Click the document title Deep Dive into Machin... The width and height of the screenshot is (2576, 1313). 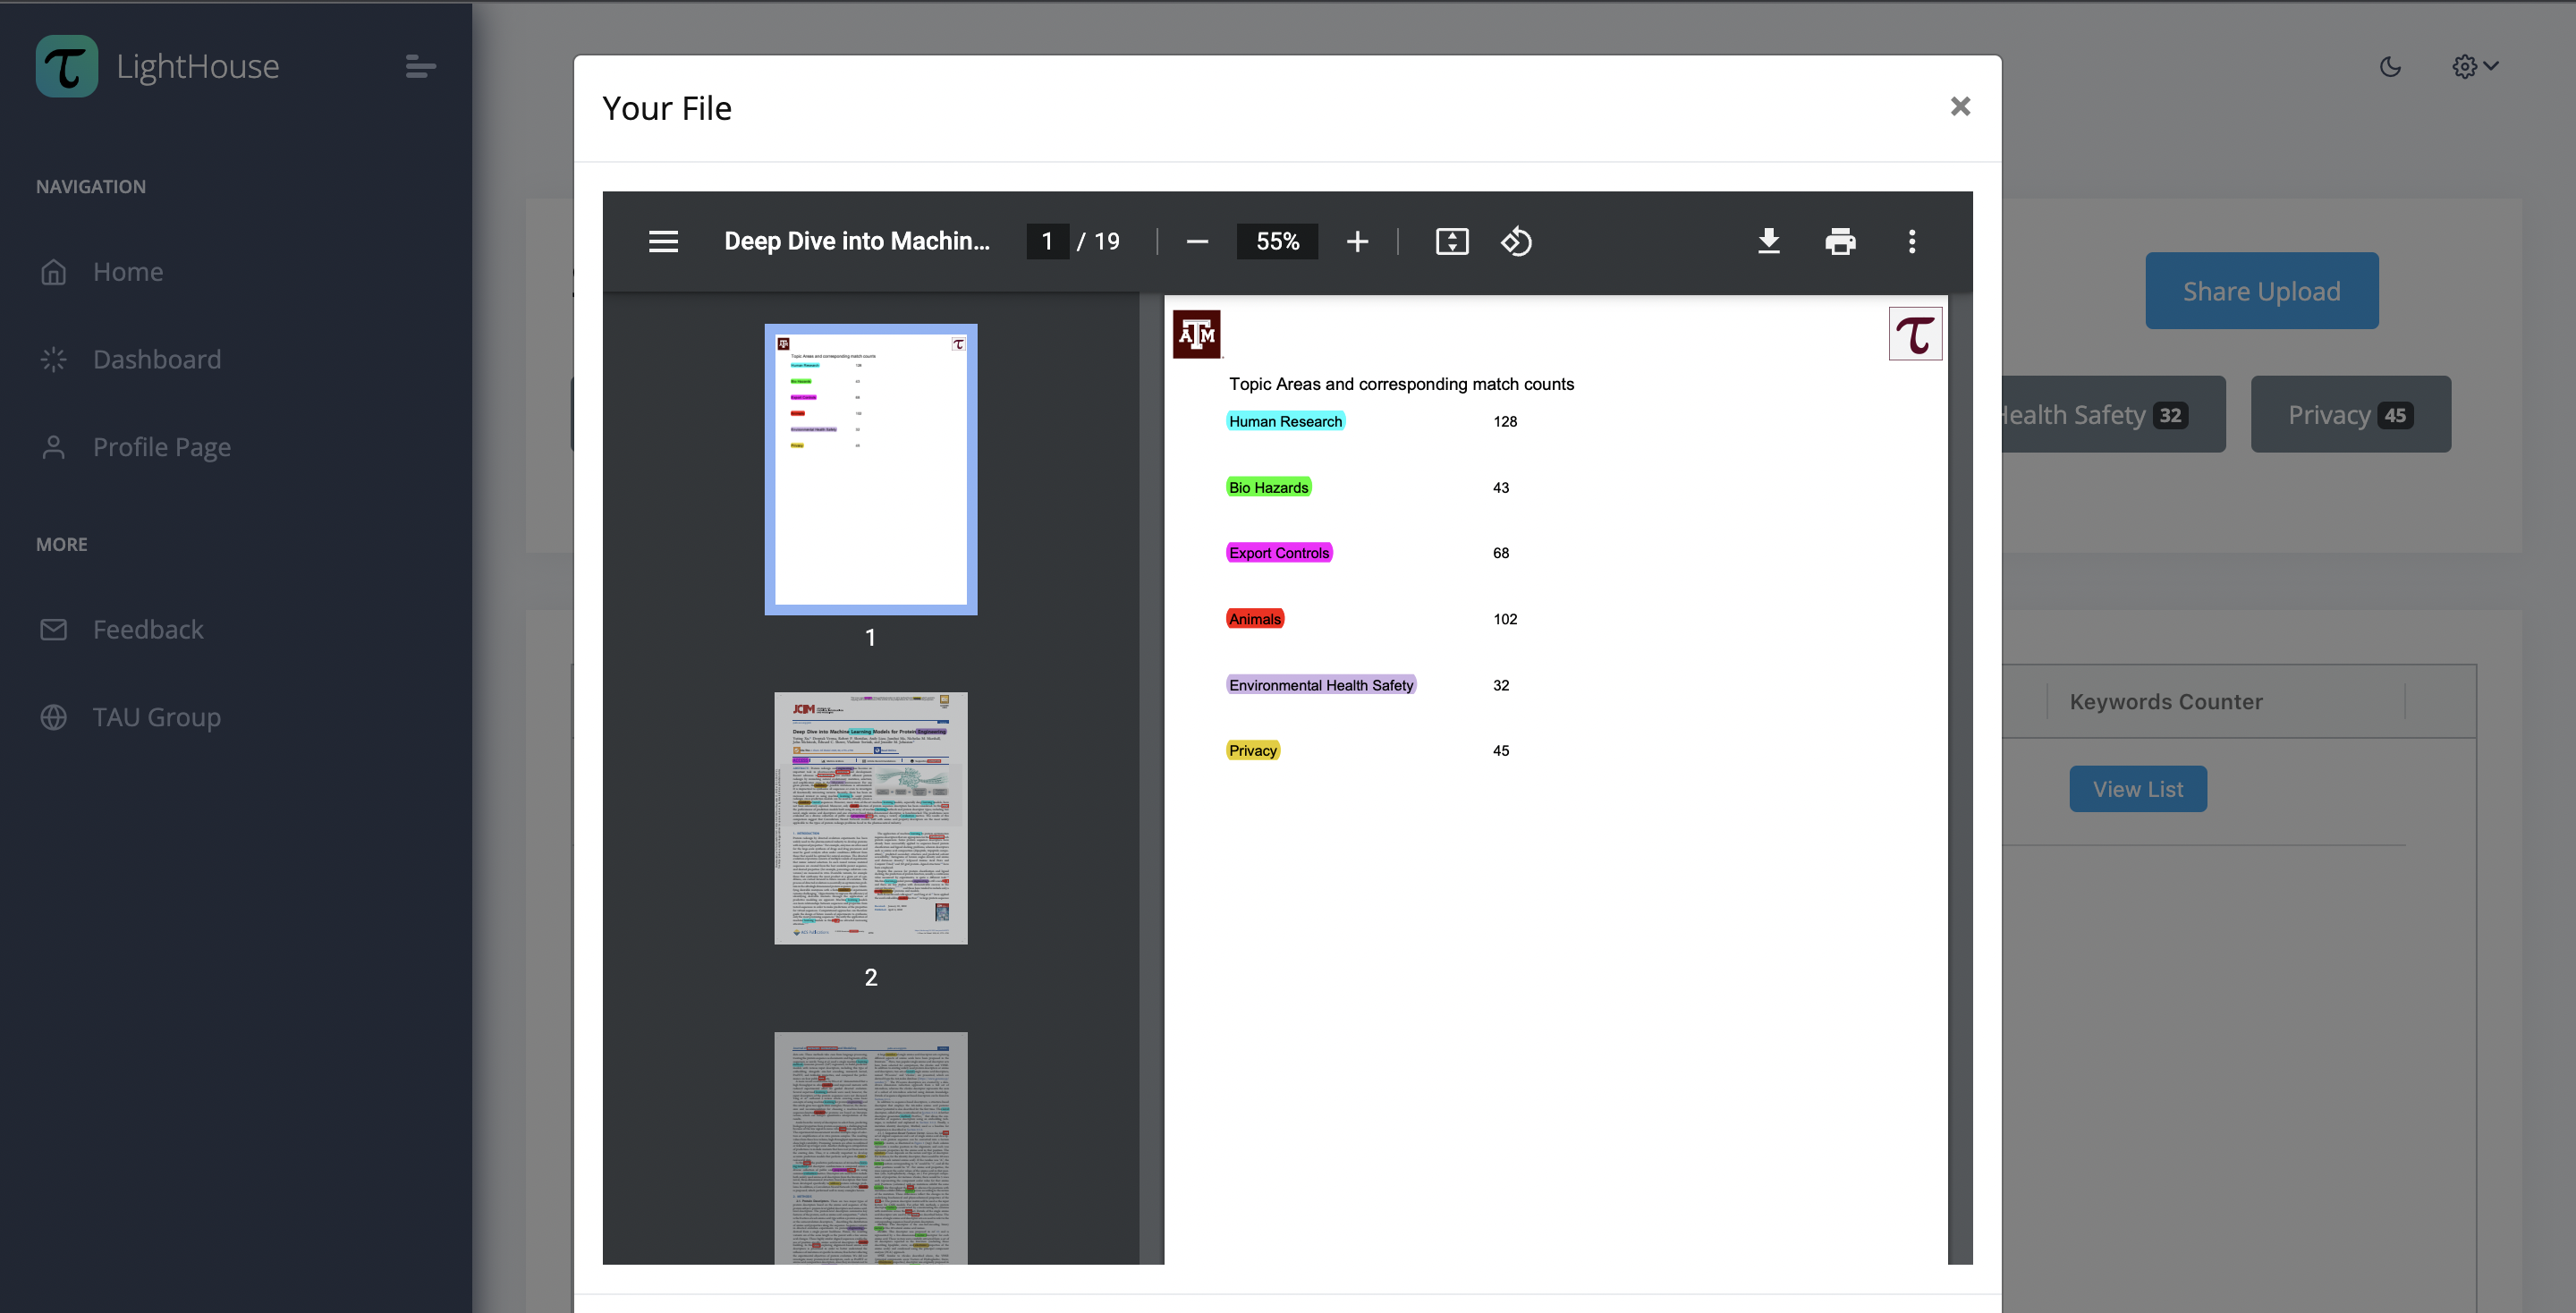click(x=857, y=242)
